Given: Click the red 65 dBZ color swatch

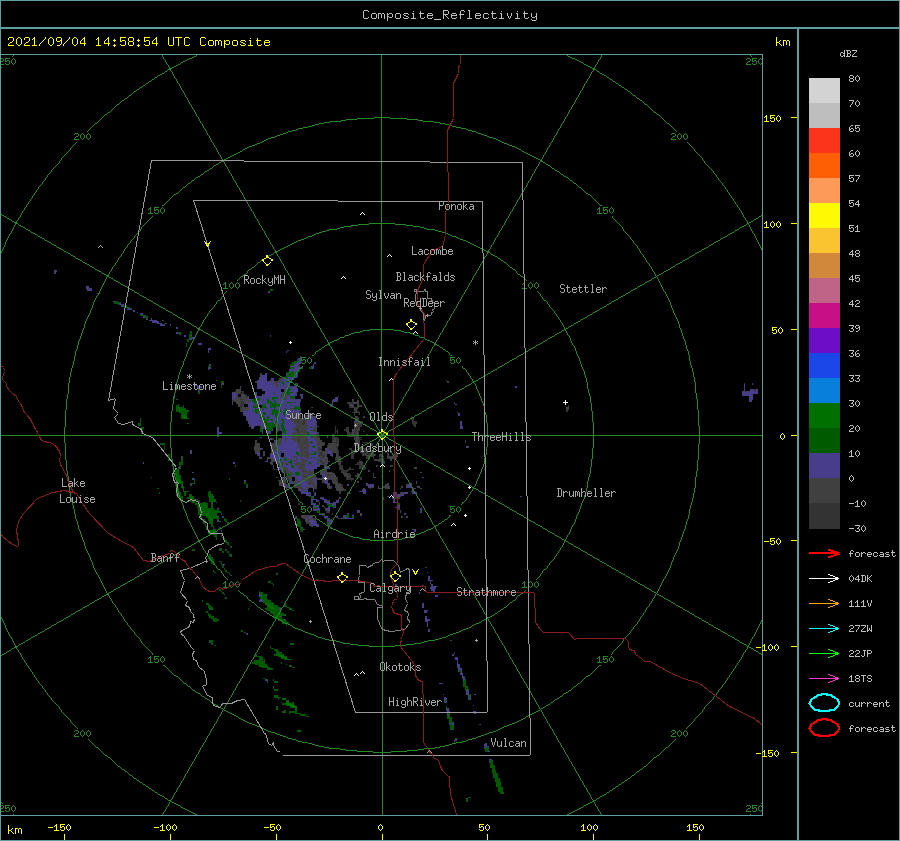Looking at the screenshot, I should click(x=824, y=141).
